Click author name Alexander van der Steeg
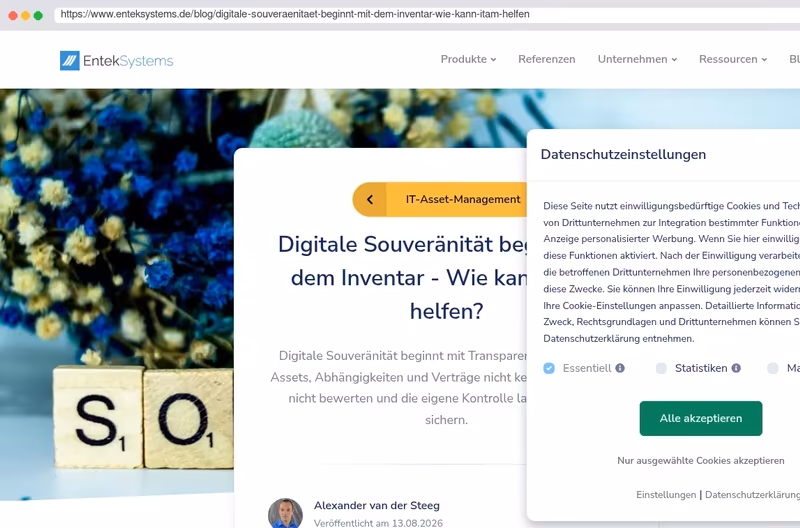 tap(377, 506)
